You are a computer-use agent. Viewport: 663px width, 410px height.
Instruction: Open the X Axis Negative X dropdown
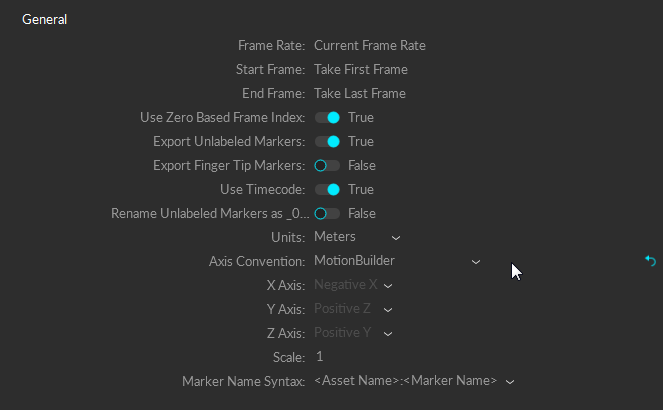tap(352, 285)
